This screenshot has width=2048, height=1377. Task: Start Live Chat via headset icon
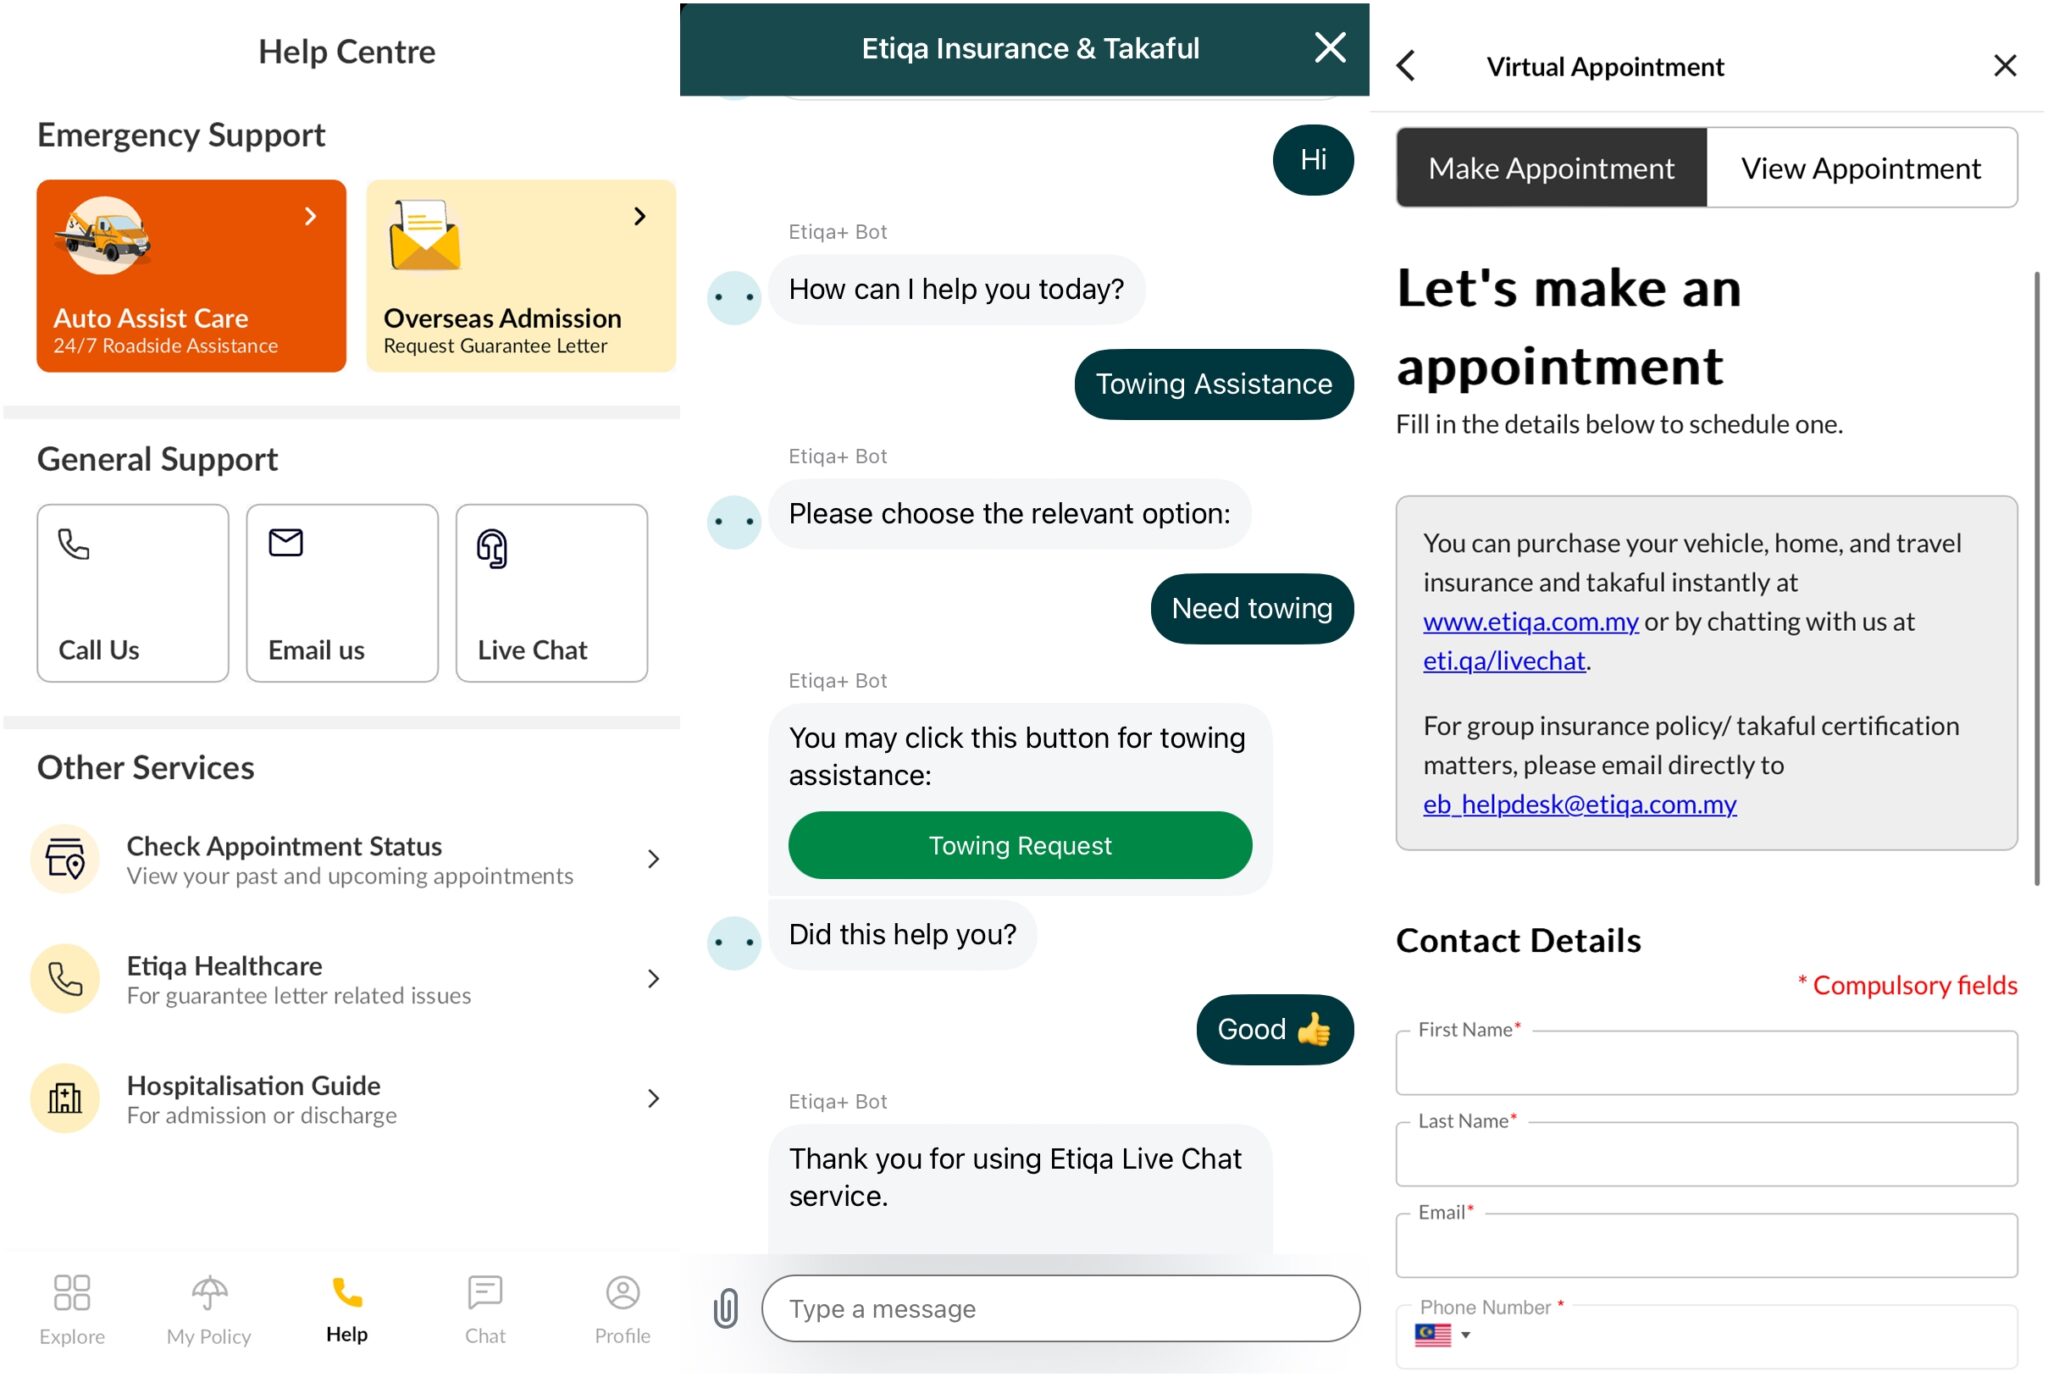492,548
